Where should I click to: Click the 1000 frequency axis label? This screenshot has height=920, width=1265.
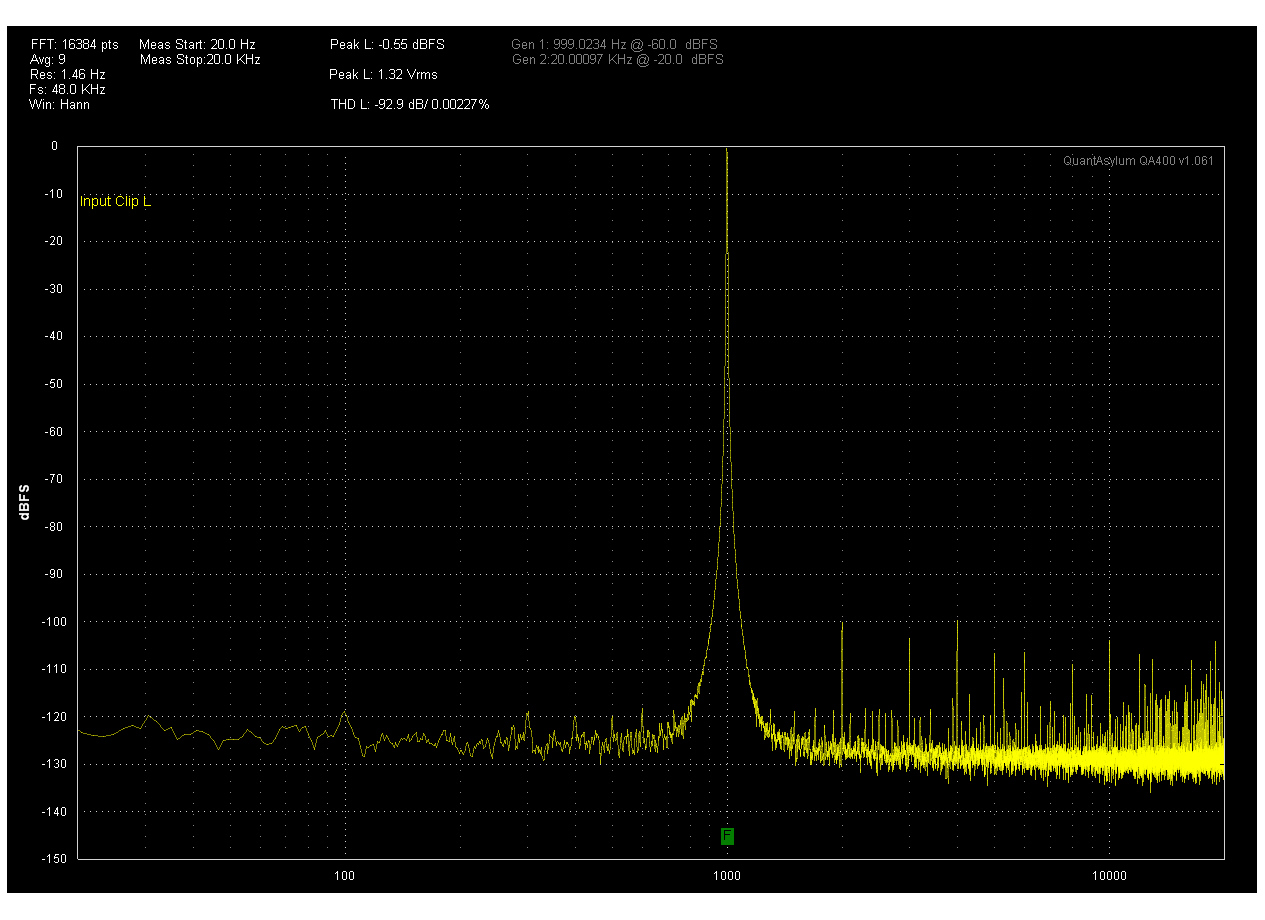click(726, 876)
